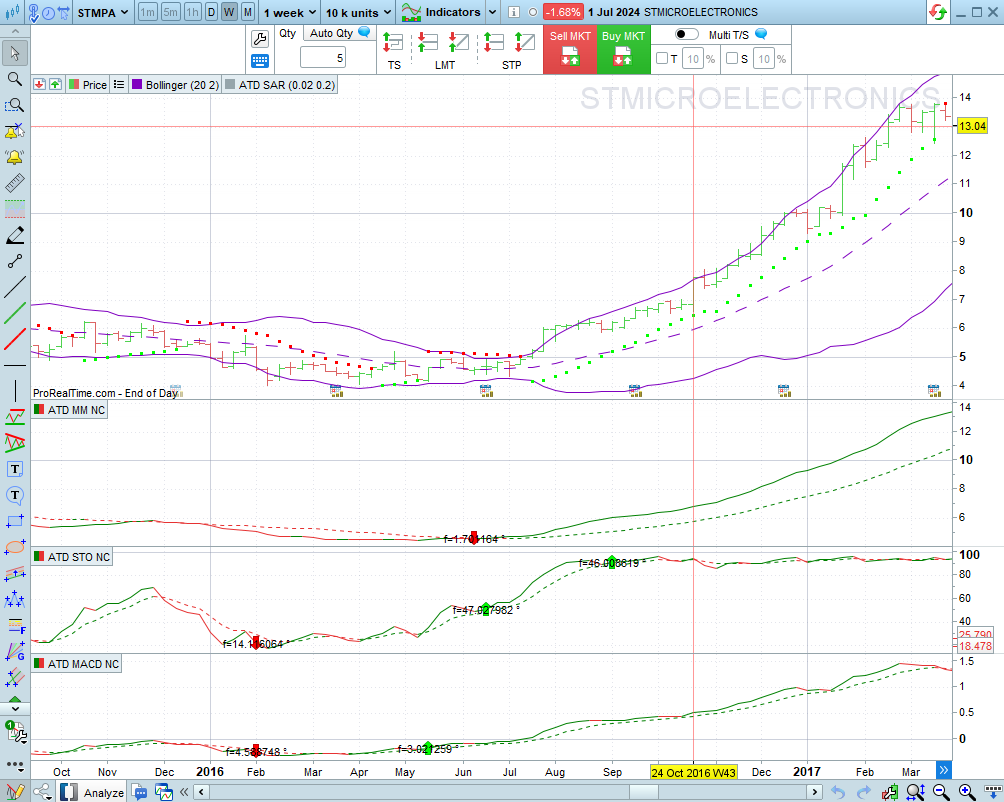Toggle the Multi T/S switch
The image size is (1004, 802).
686,35
